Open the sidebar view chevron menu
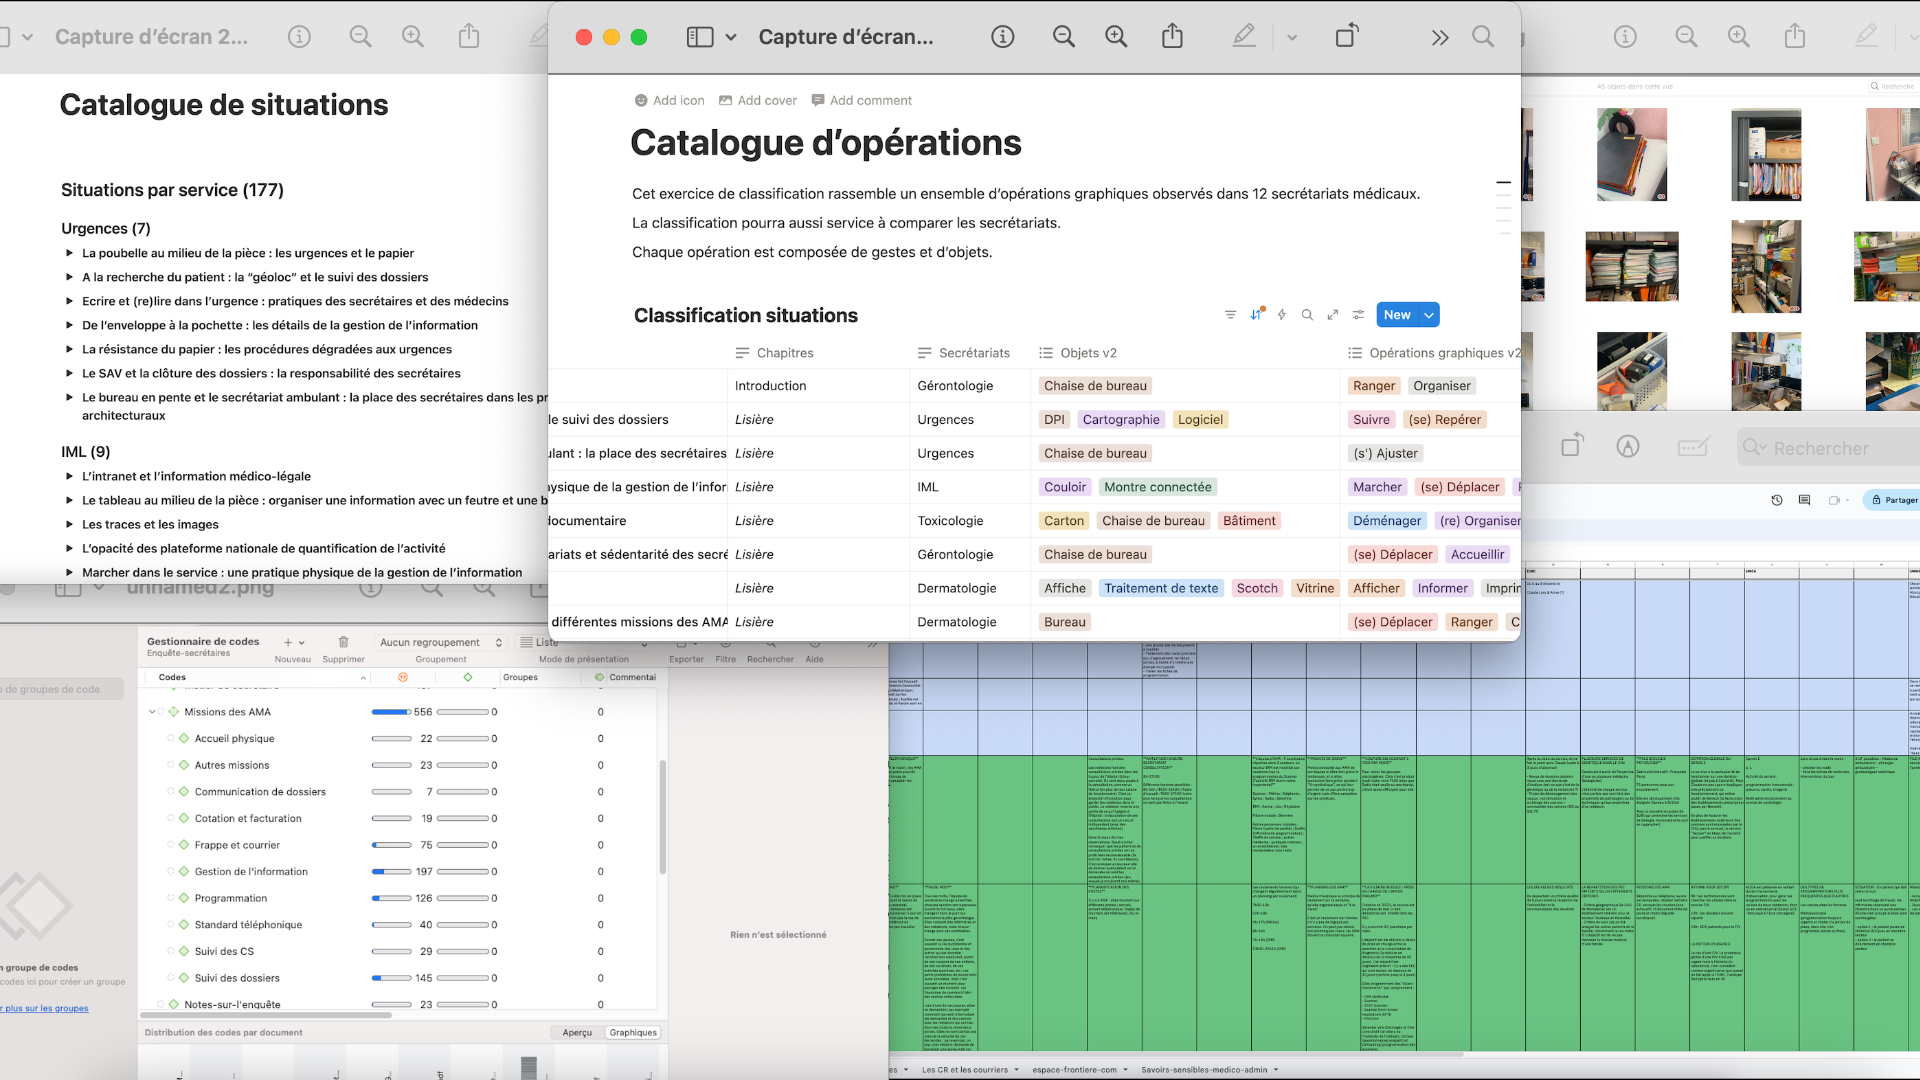The height and width of the screenshot is (1080, 1920). pos(731,37)
